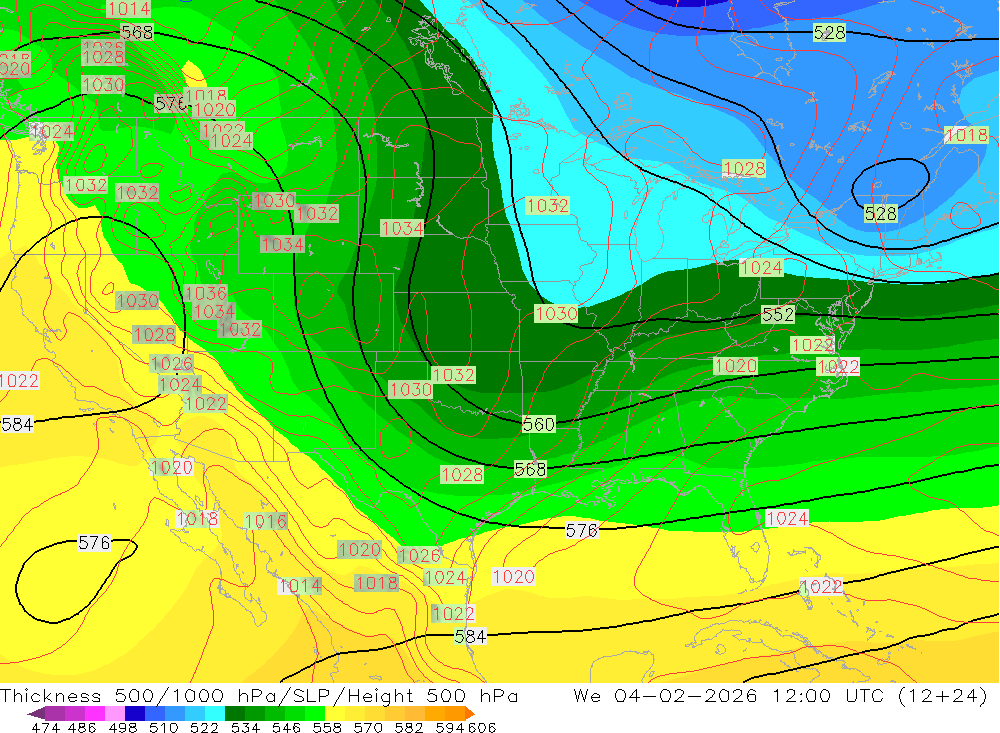Click the legend value 558
Viewport: 1000px width, 733px height.
point(327,727)
